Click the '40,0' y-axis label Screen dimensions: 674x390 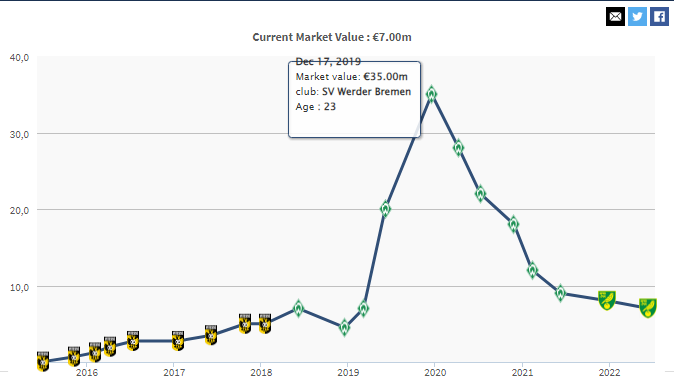click(19, 58)
